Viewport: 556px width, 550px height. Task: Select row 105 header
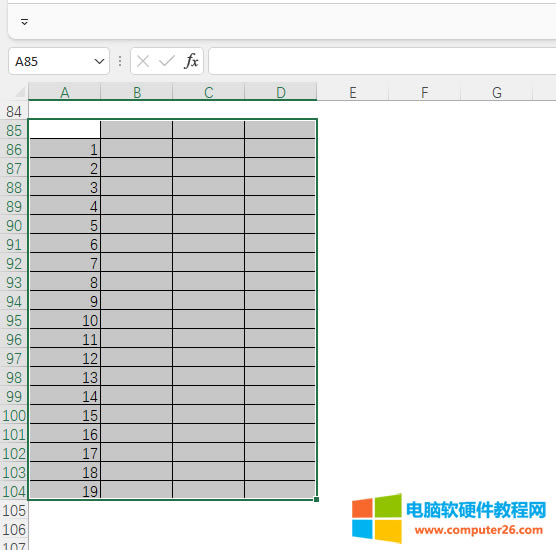[14, 511]
